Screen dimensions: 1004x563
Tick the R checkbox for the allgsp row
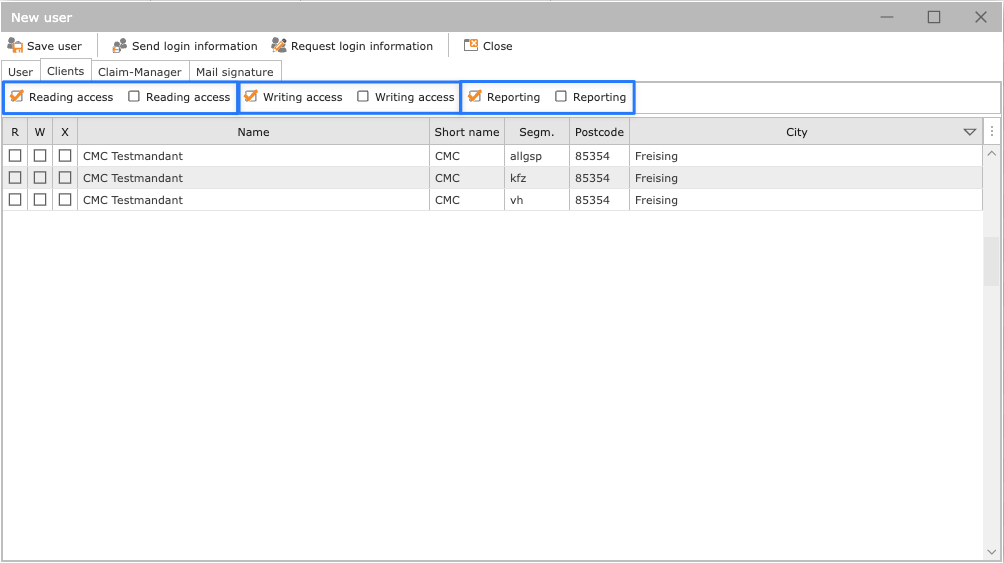pos(15,156)
